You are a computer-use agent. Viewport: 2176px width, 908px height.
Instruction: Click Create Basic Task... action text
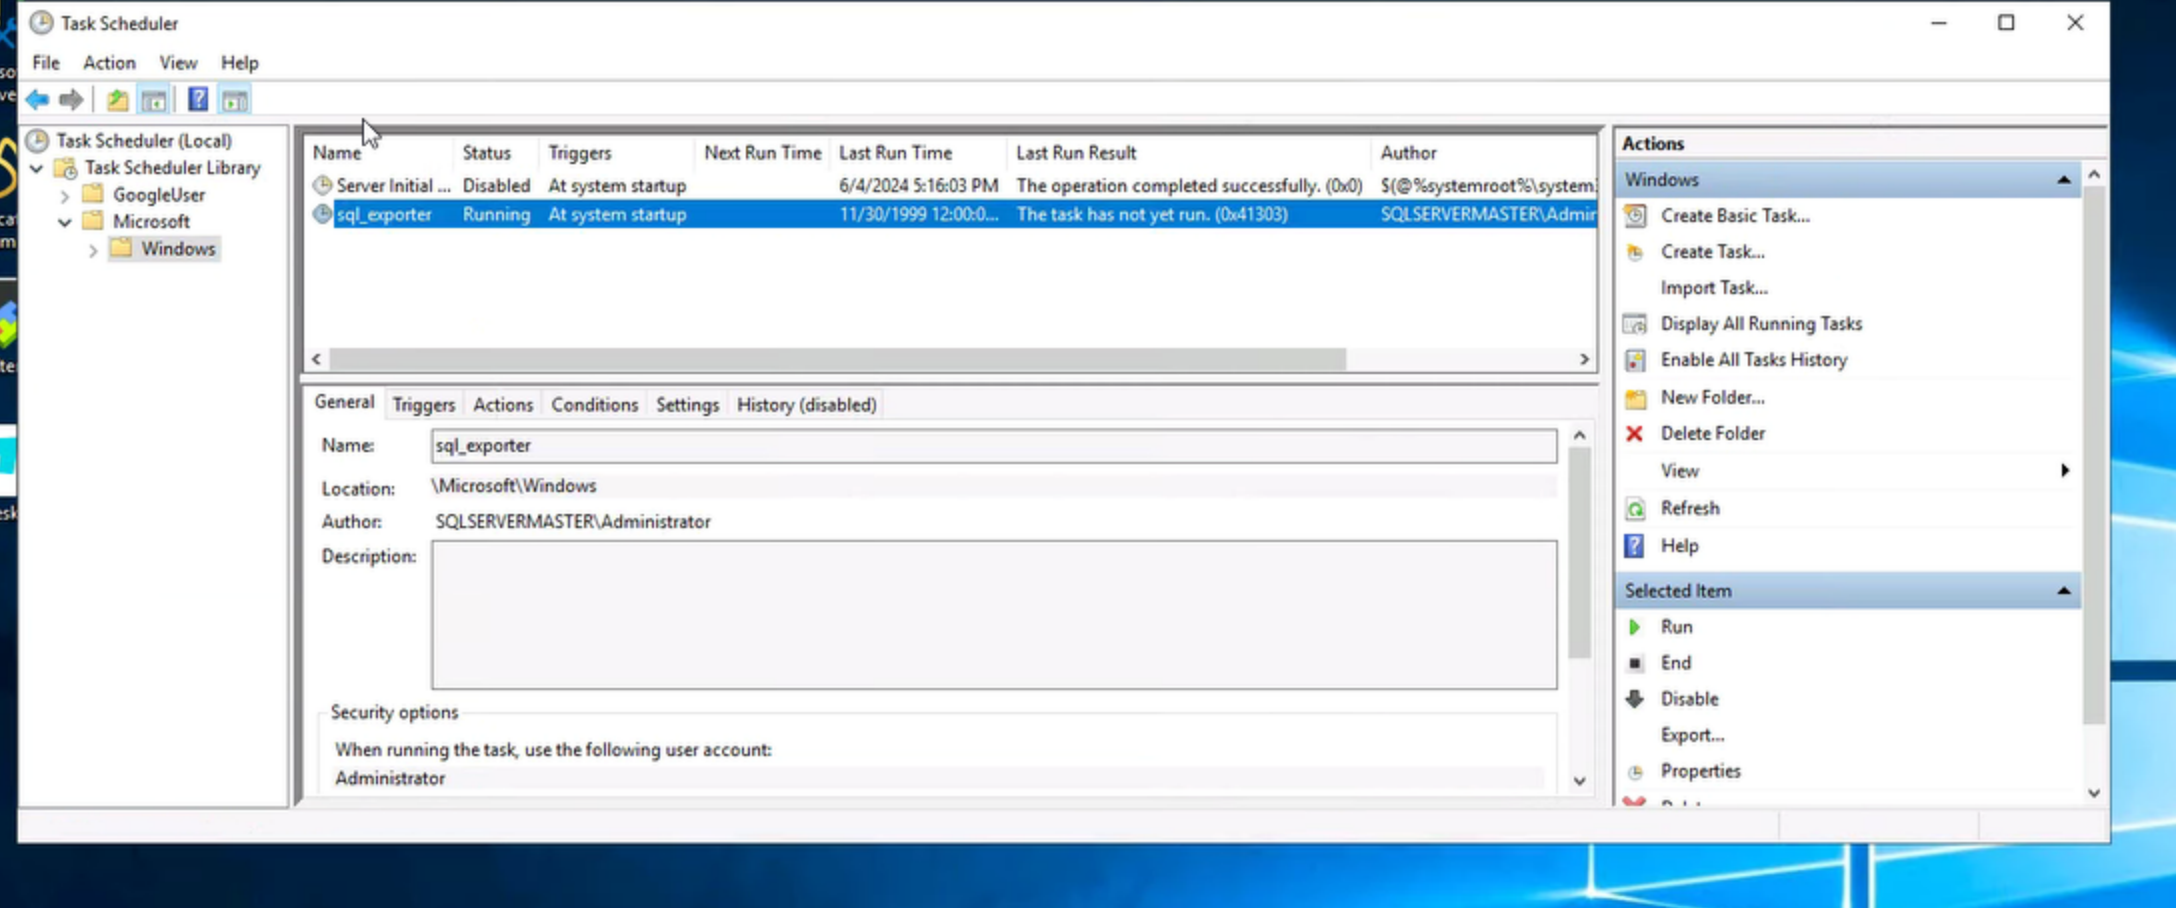tap(1735, 216)
